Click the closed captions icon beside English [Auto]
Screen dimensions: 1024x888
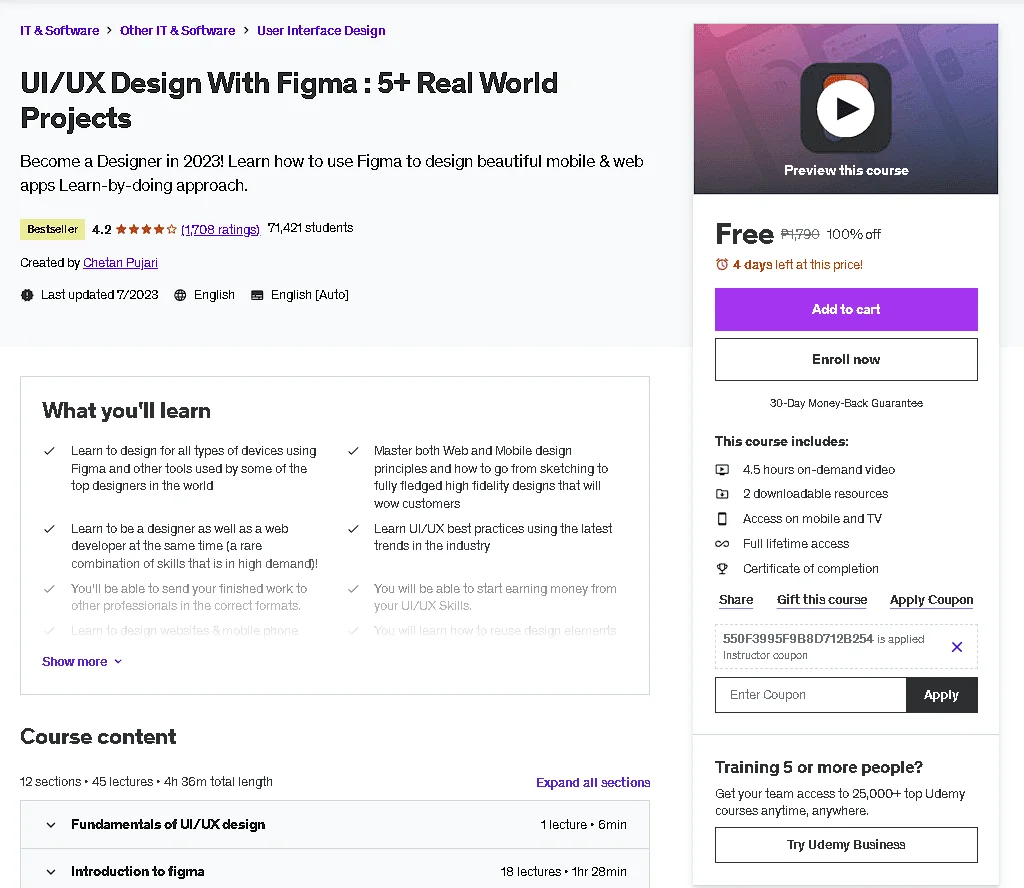257,295
